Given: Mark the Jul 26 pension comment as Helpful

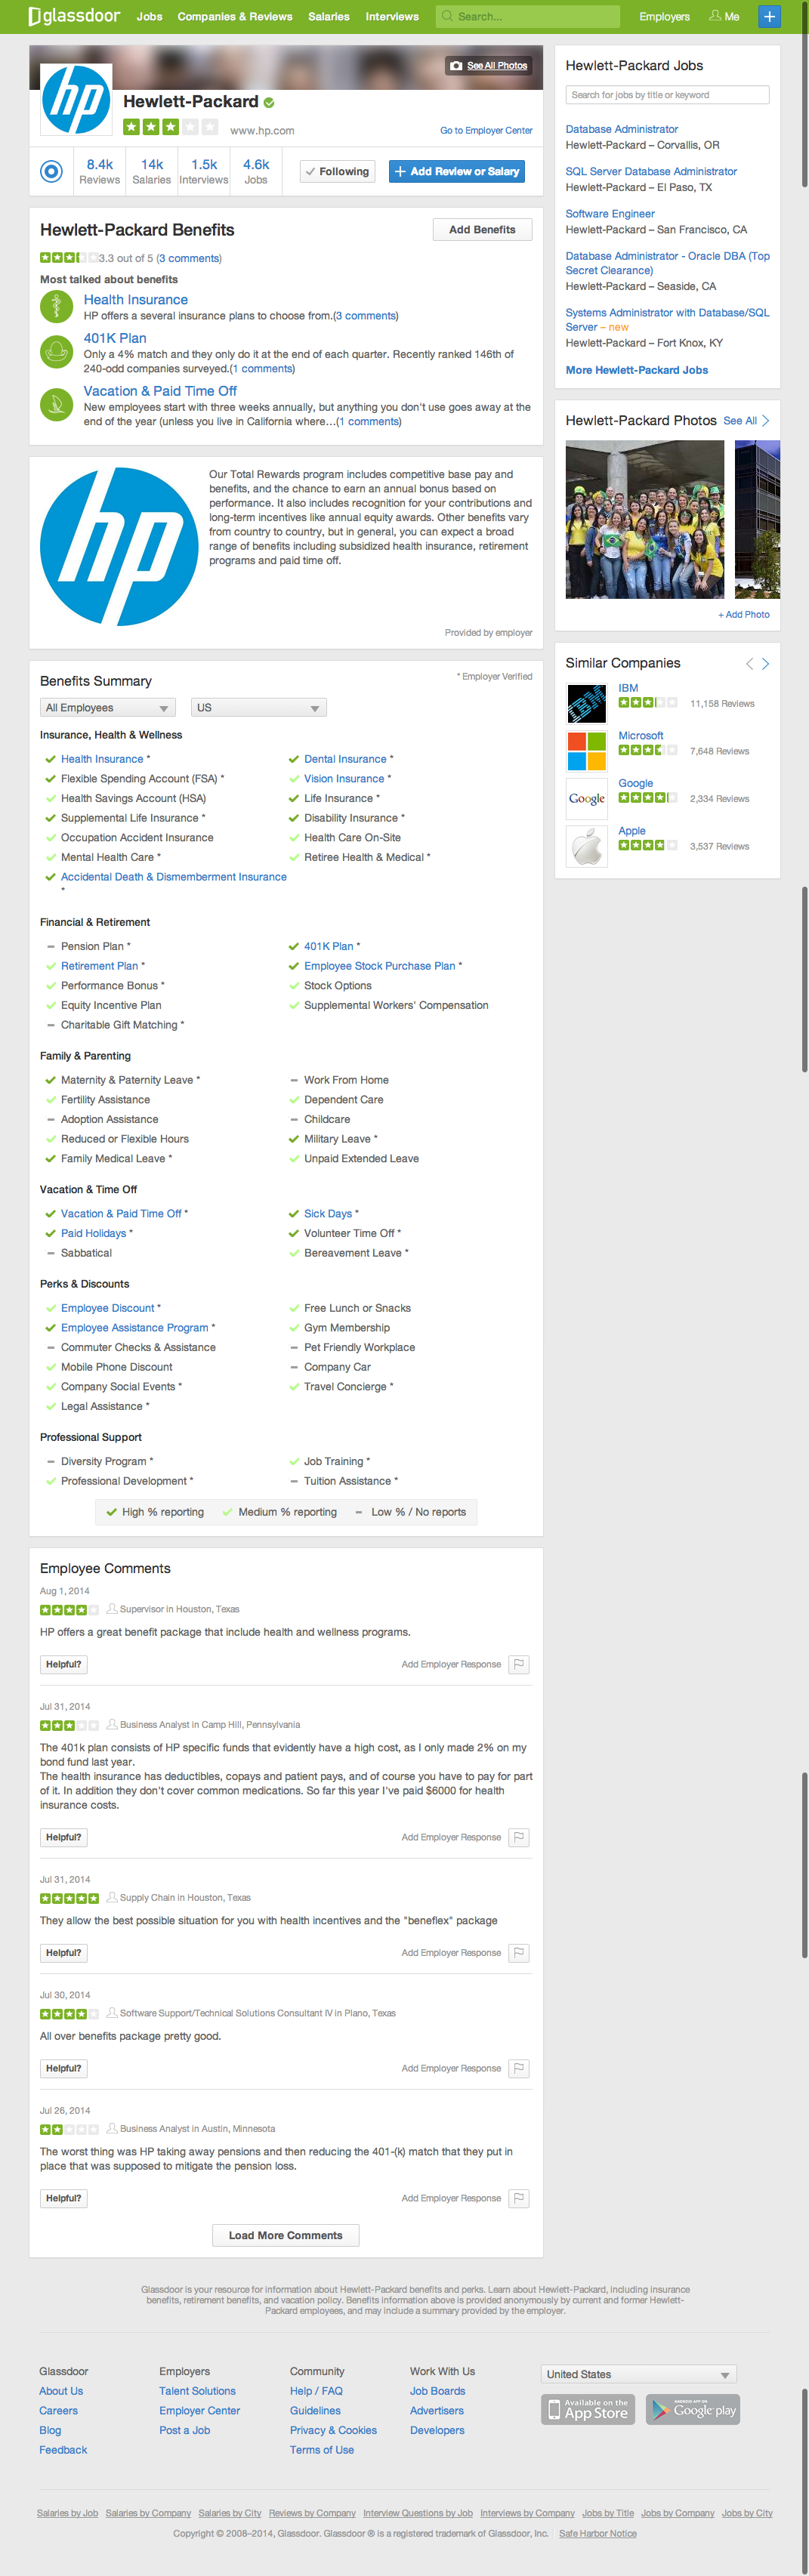Looking at the screenshot, I should (63, 2198).
